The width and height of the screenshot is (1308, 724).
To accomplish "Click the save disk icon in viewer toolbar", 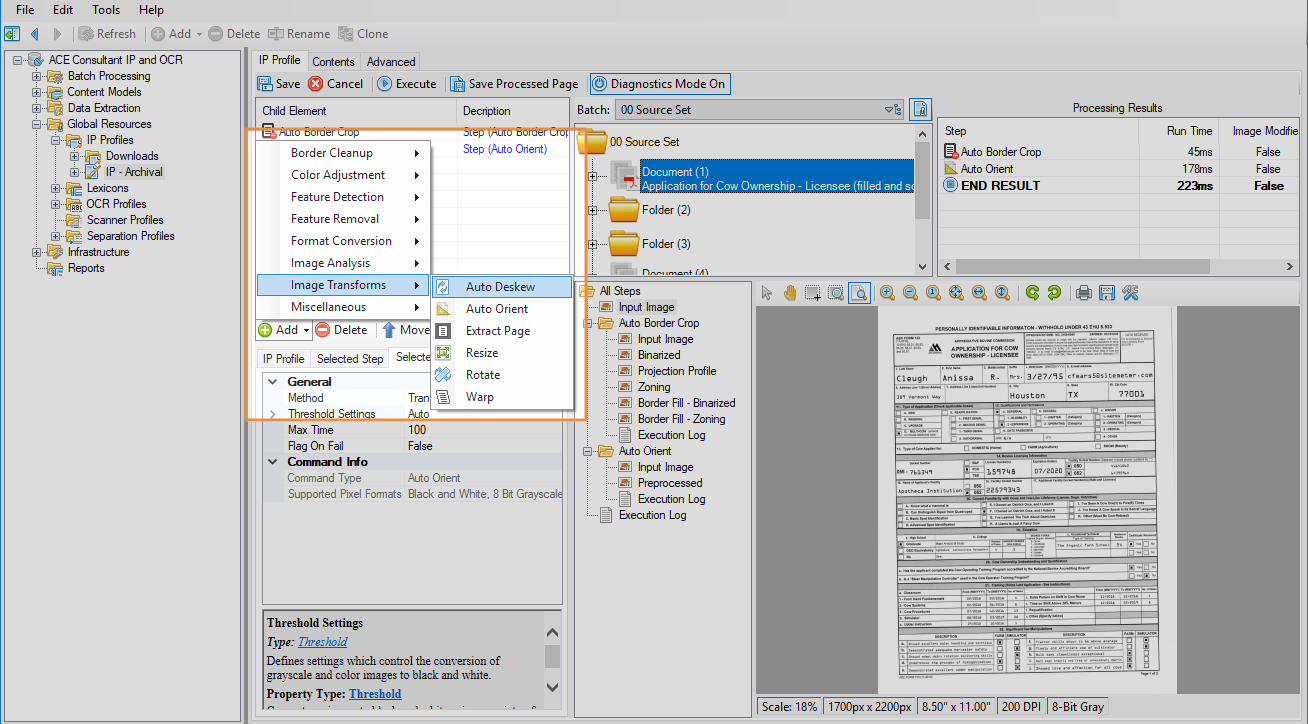I will tap(1107, 293).
